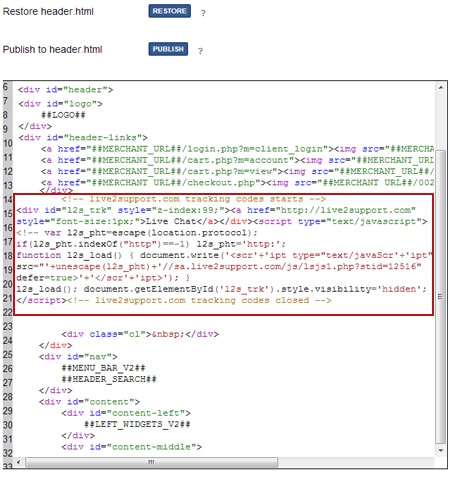This screenshot has width=450, height=484.
Task: Click the ##MENU_BAR_V2## placeholder
Action: 103,368
